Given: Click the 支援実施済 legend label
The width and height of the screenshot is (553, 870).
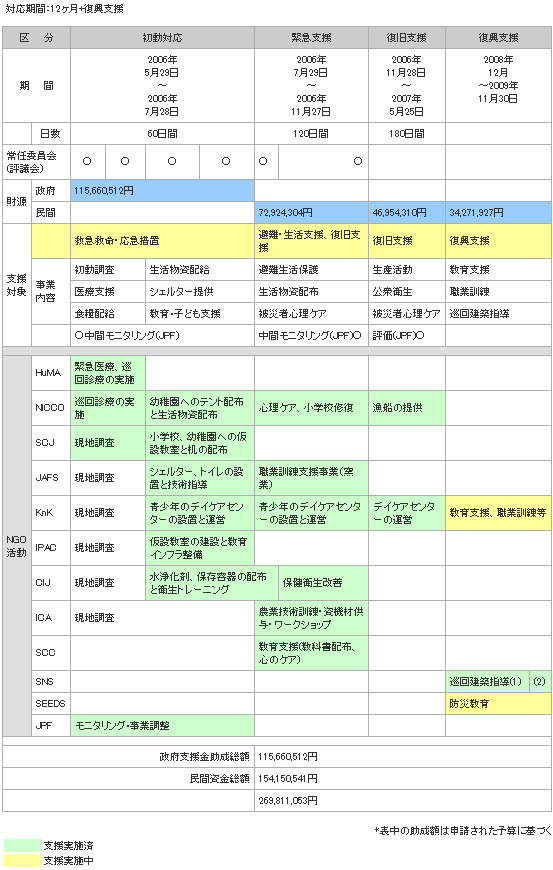Looking at the screenshot, I should [69, 846].
